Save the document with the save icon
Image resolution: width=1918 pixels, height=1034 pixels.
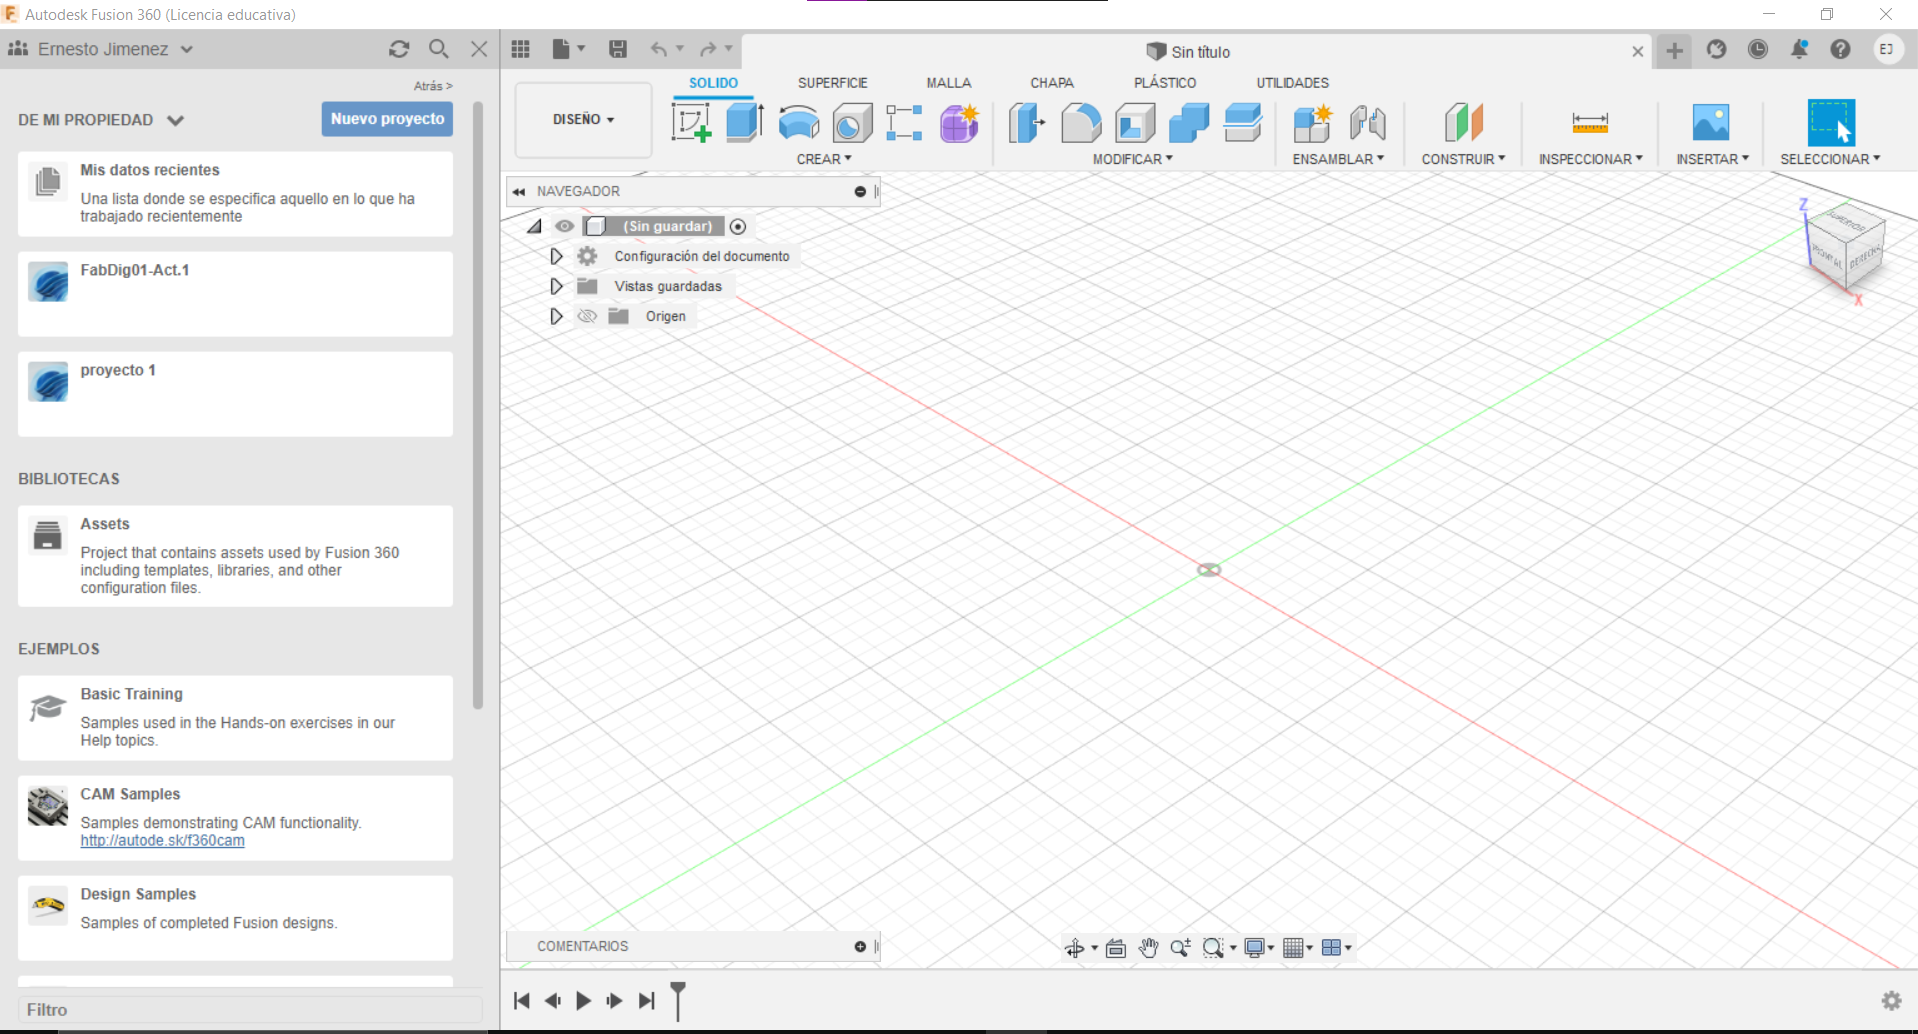point(618,49)
